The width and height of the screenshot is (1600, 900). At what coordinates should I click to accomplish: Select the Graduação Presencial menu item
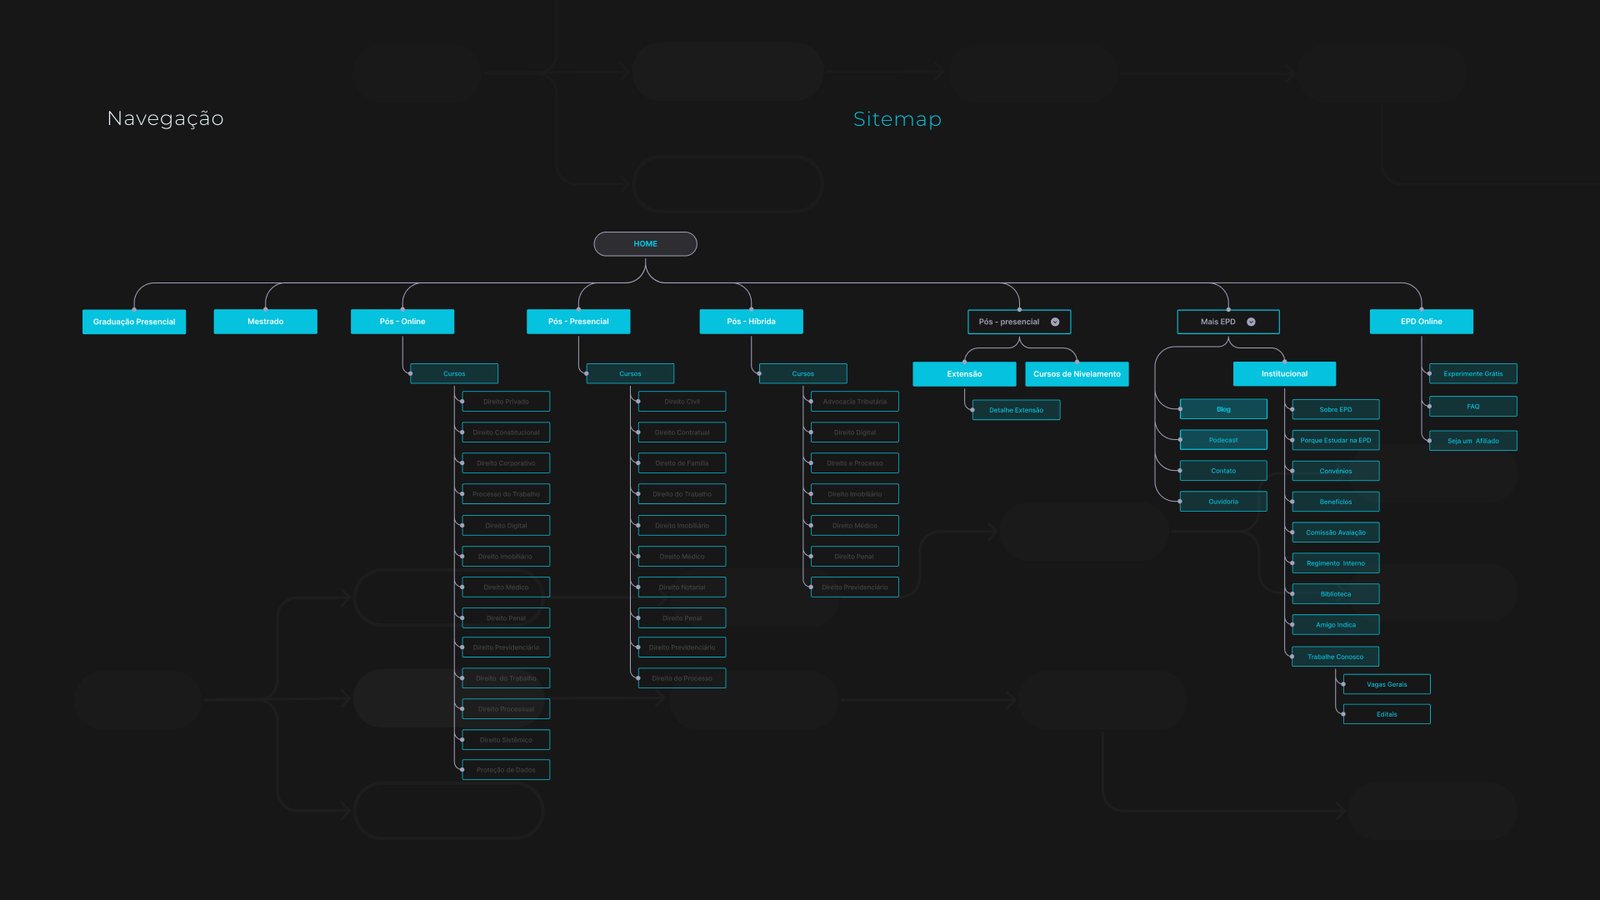134,322
